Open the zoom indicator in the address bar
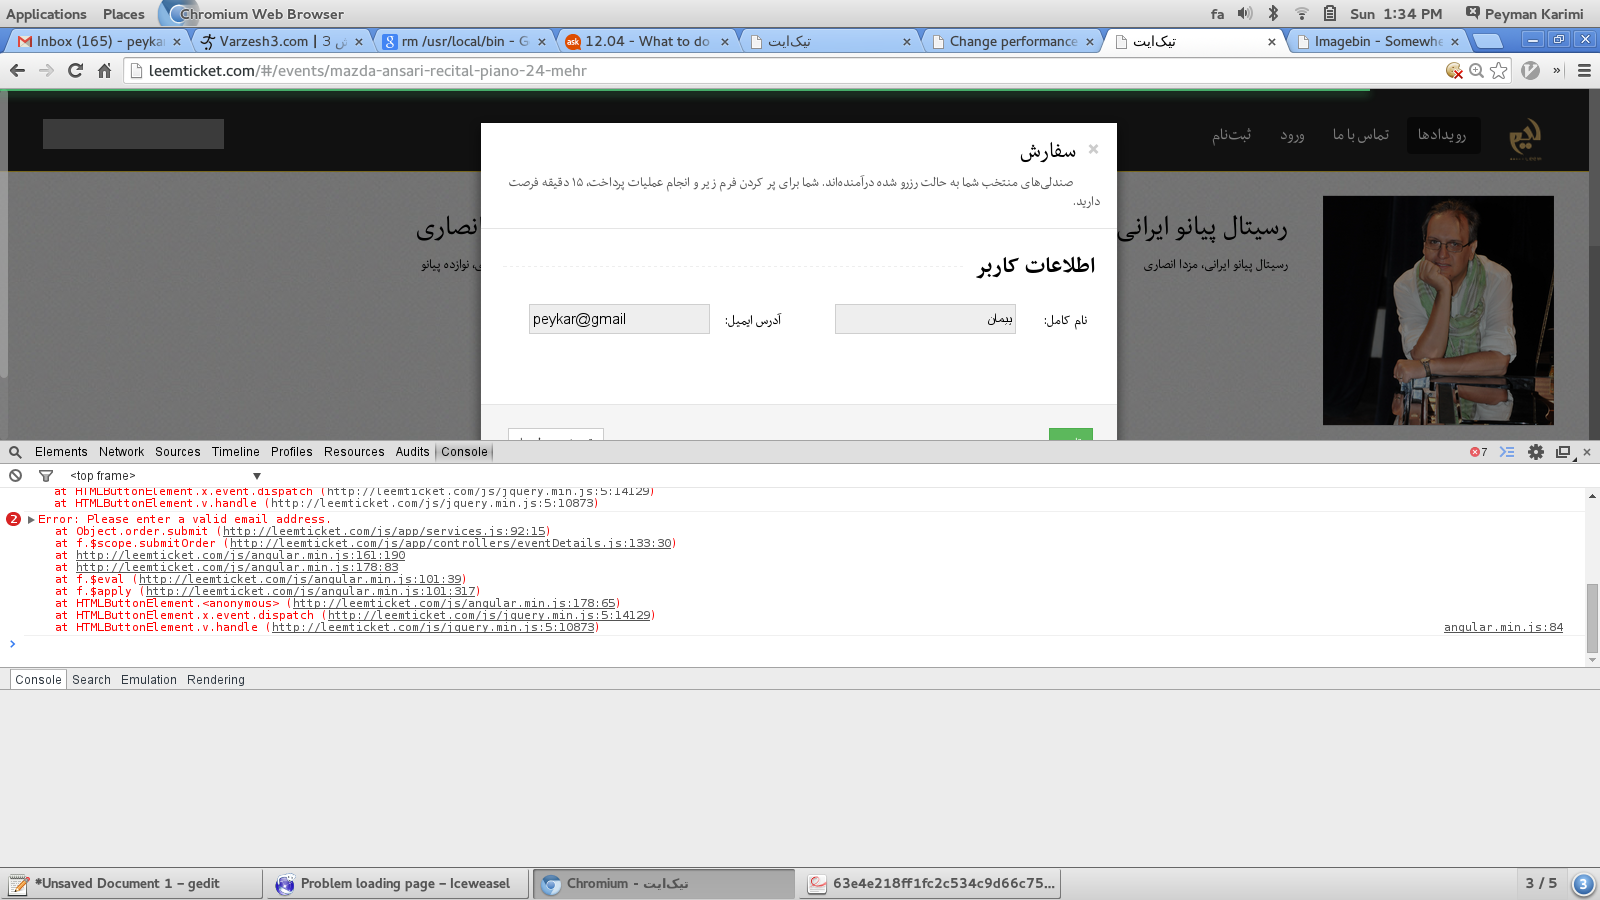The width and height of the screenshot is (1600, 900). (x=1476, y=70)
